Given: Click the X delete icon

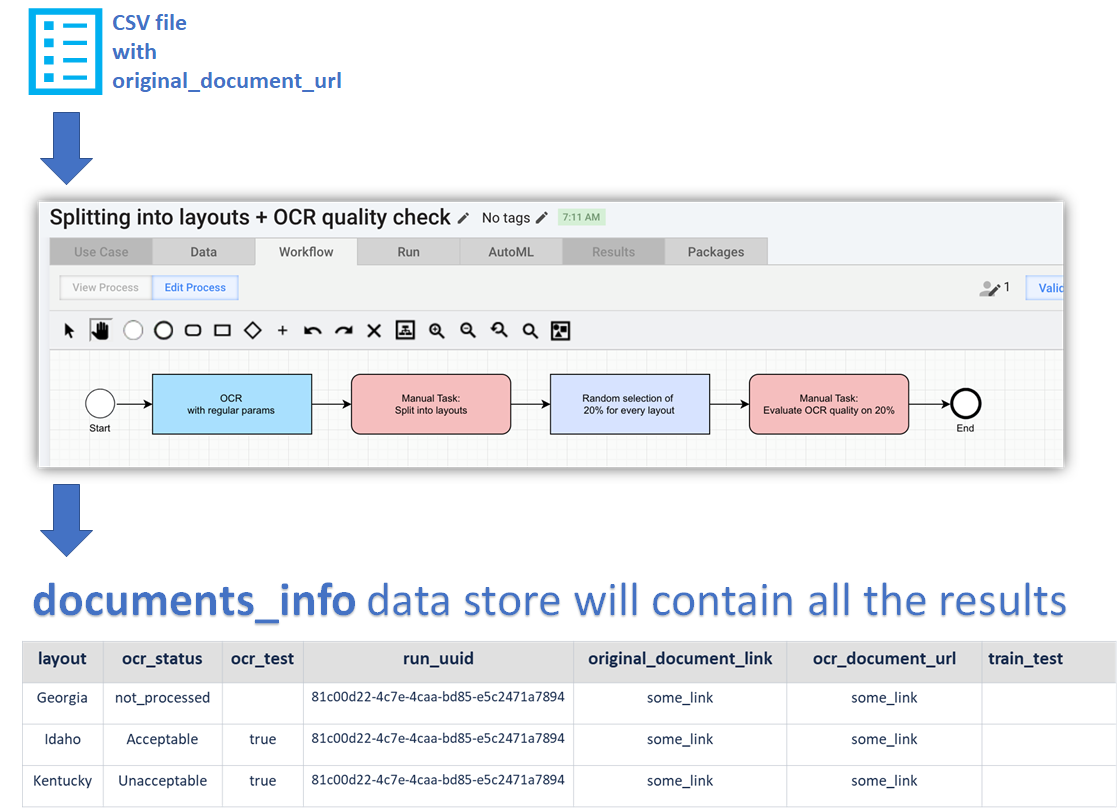Looking at the screenshot, I should (374, 331).
